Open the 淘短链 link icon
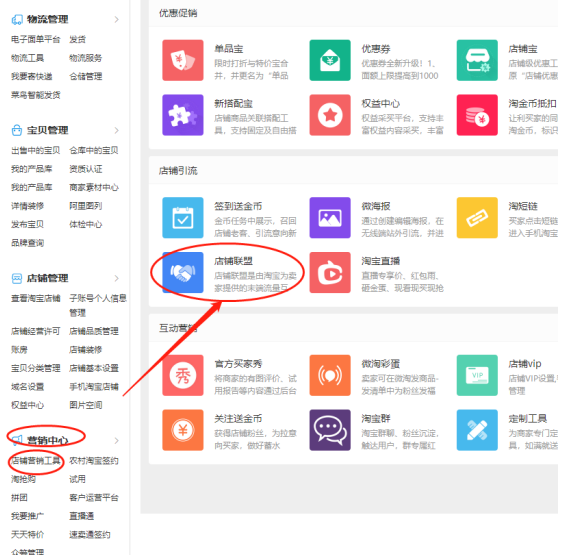This screenshot has height=555, width=576. pyautogui.click(x=477, y=218)
